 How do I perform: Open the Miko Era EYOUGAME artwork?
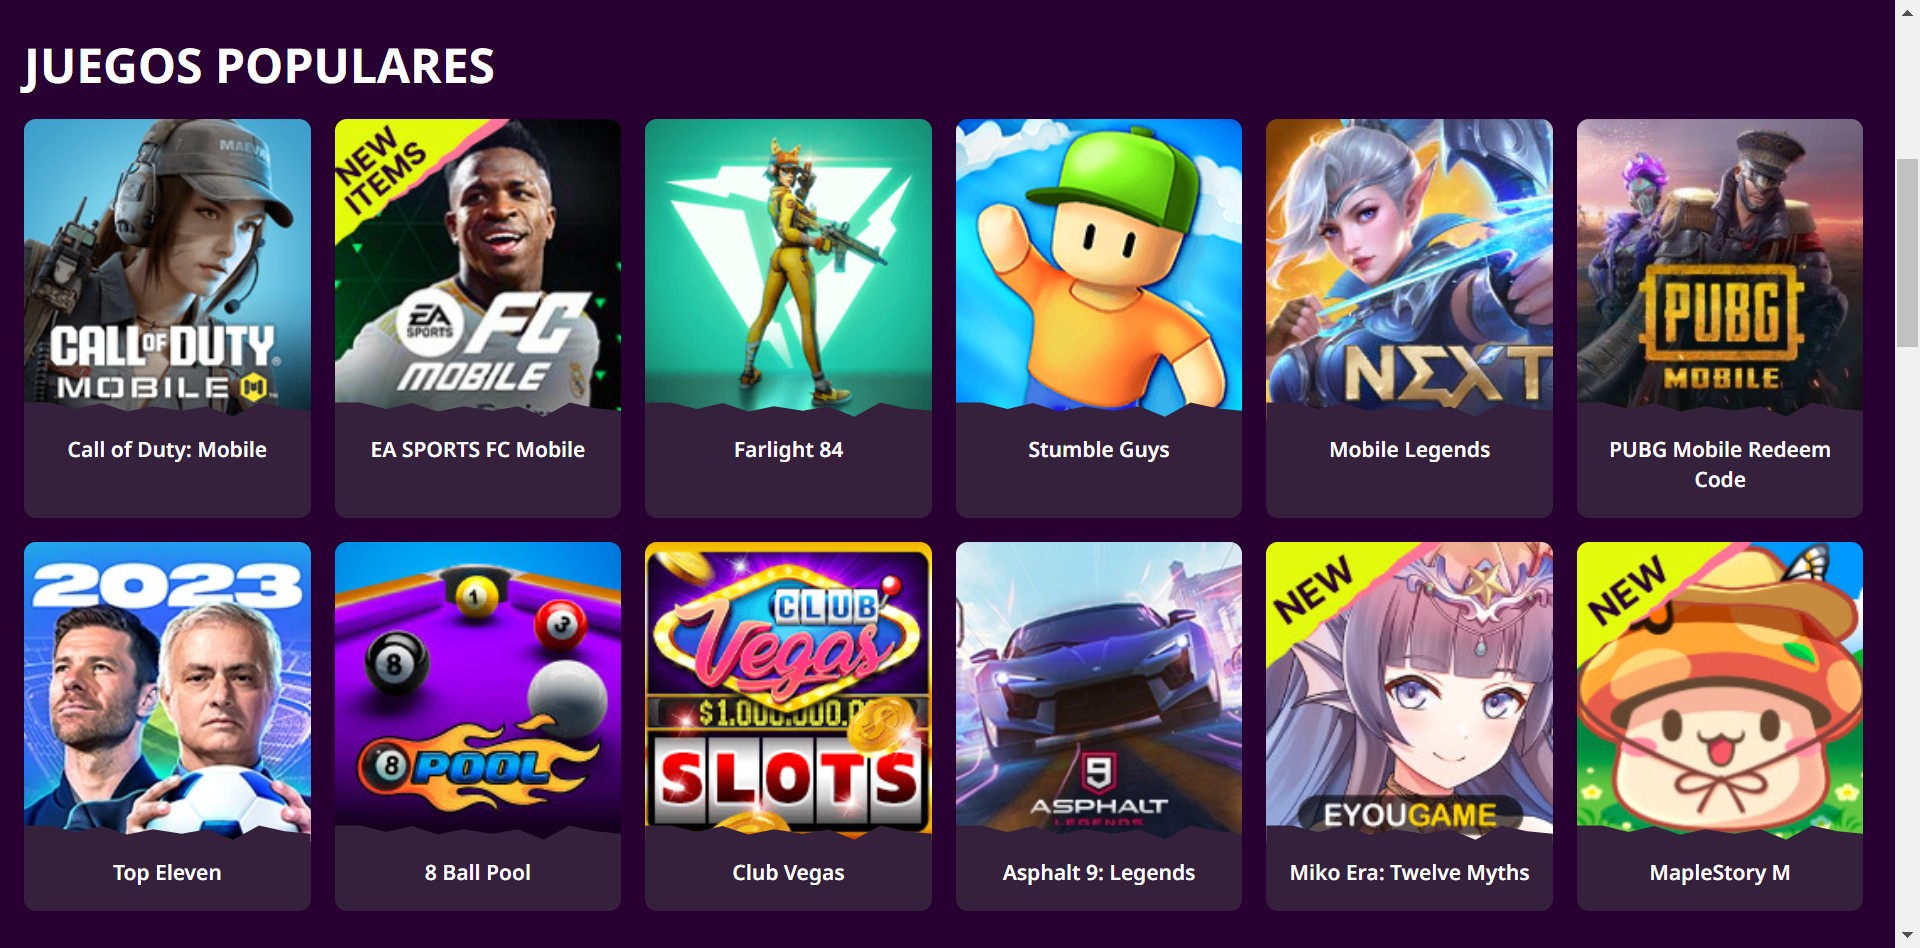coord(1409,688)
